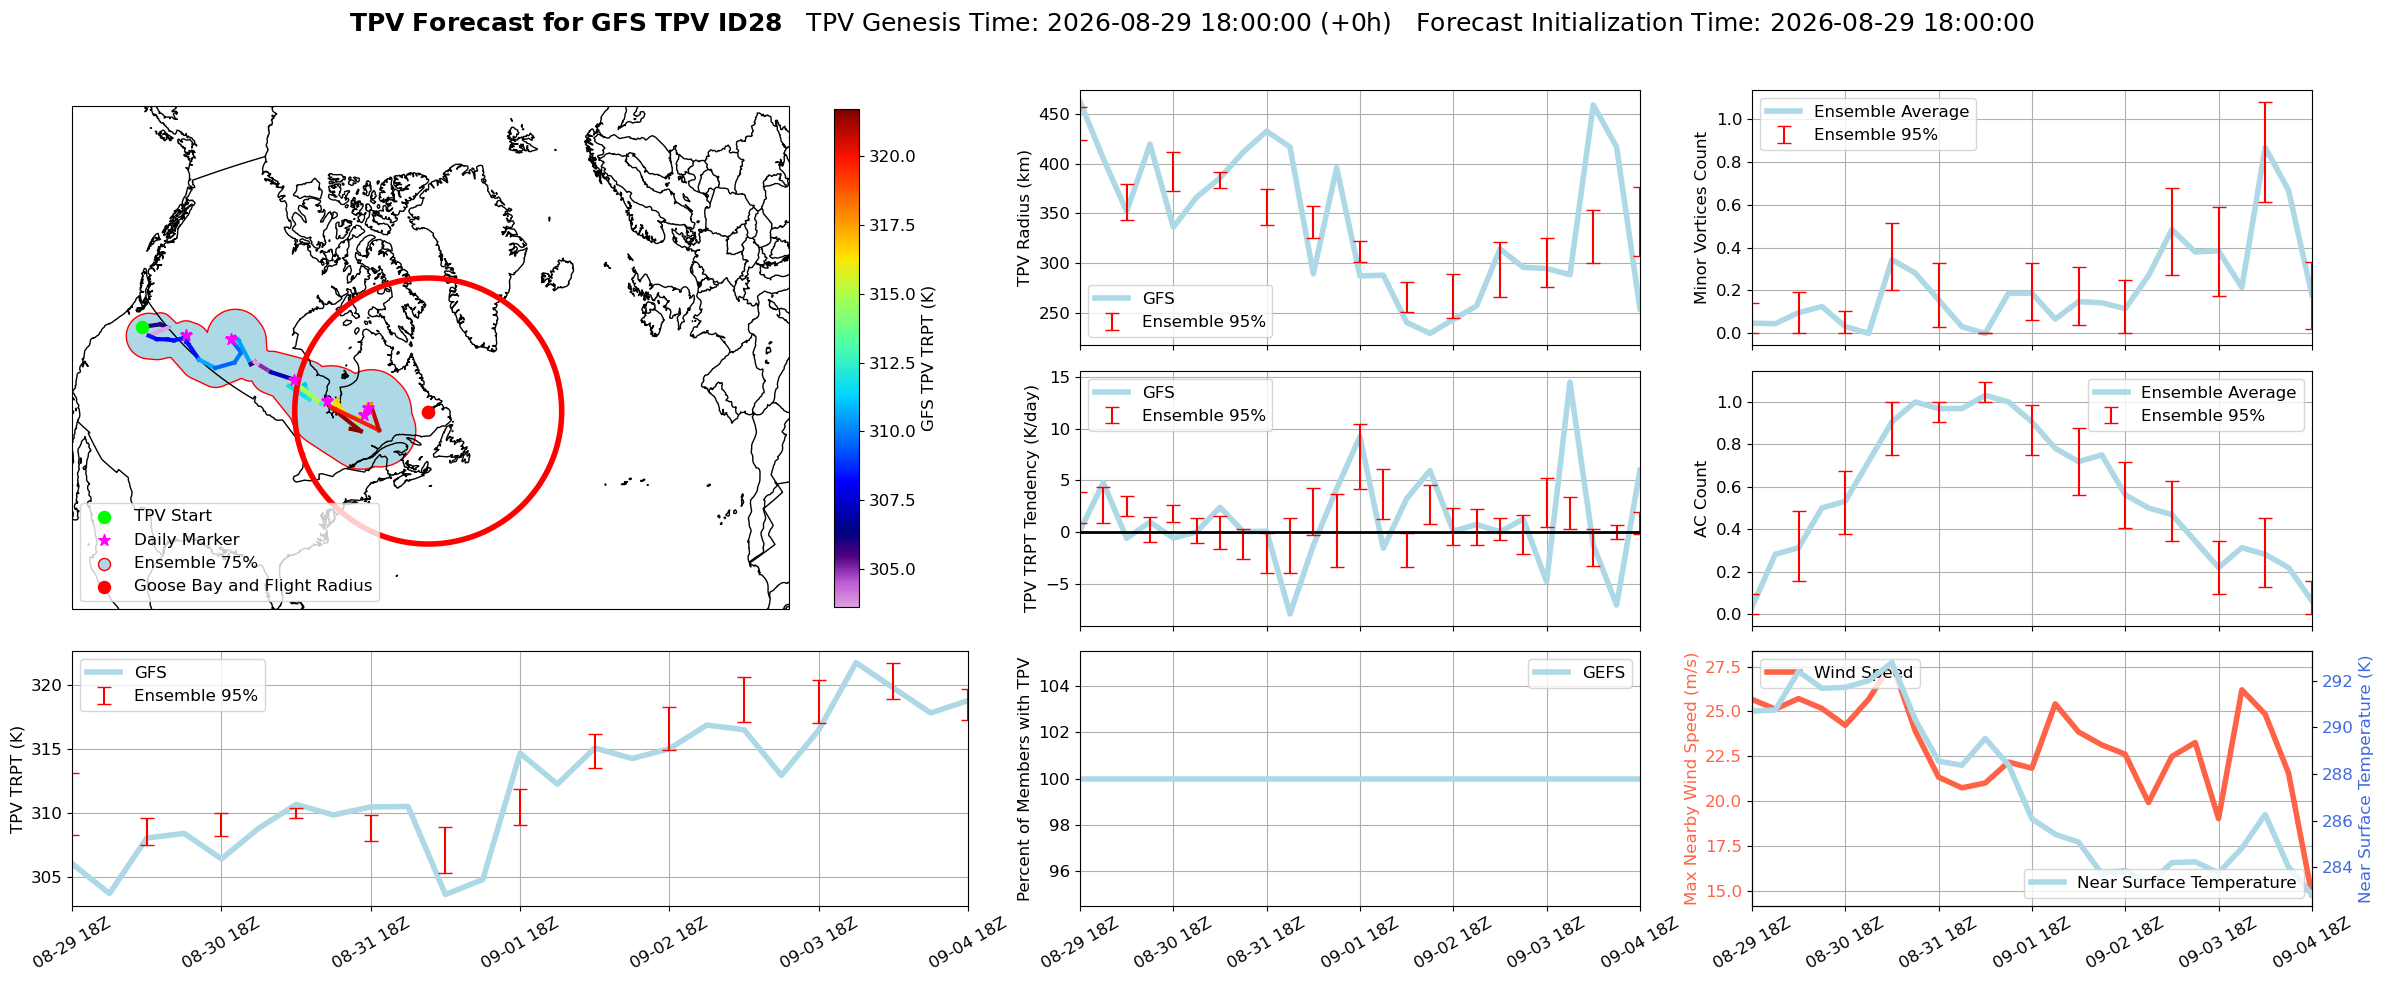
Task: Click the red "Max Nearby Wind Speed (m/s)" axis label
Action: [x=1691, y=780]
